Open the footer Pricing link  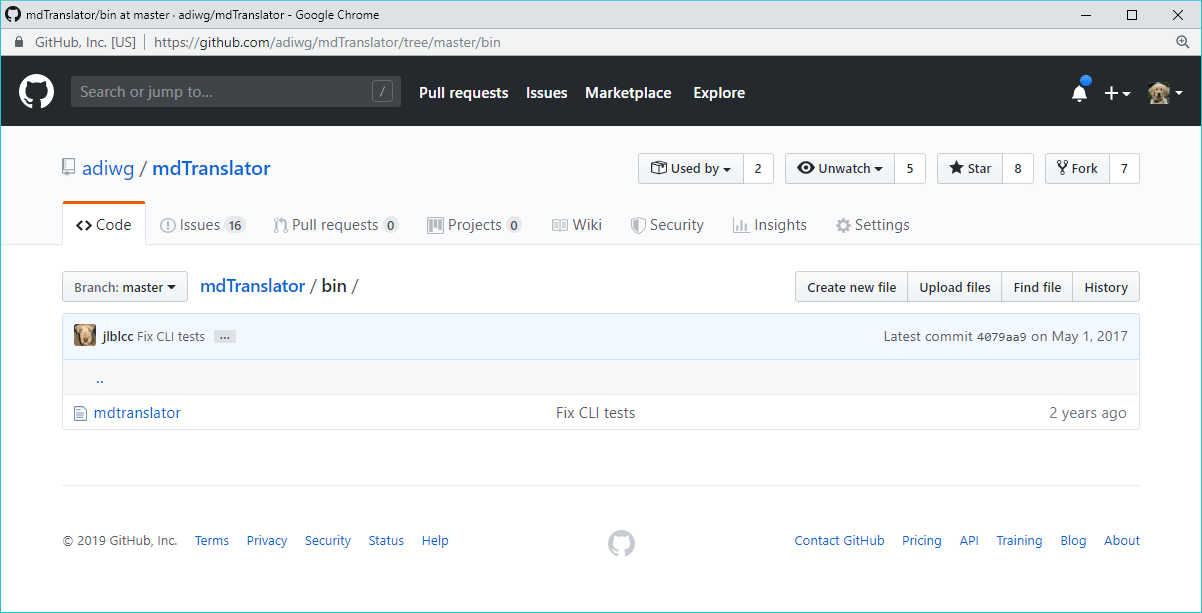pyautogui.click(x=922, y=541)
